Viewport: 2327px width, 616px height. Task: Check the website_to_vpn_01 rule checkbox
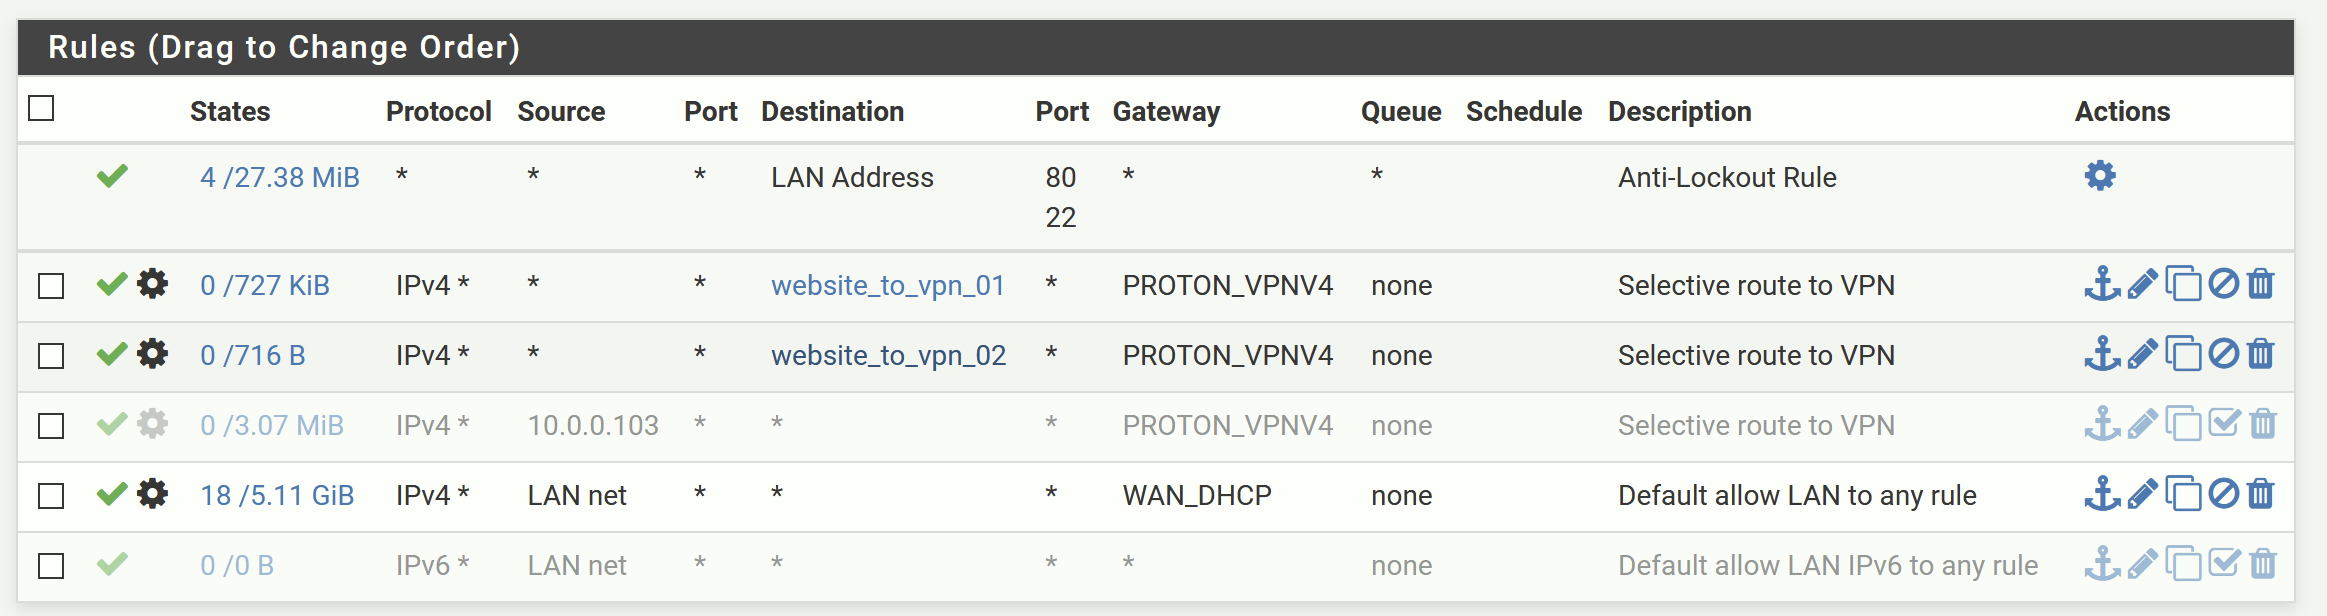point(51,286)
